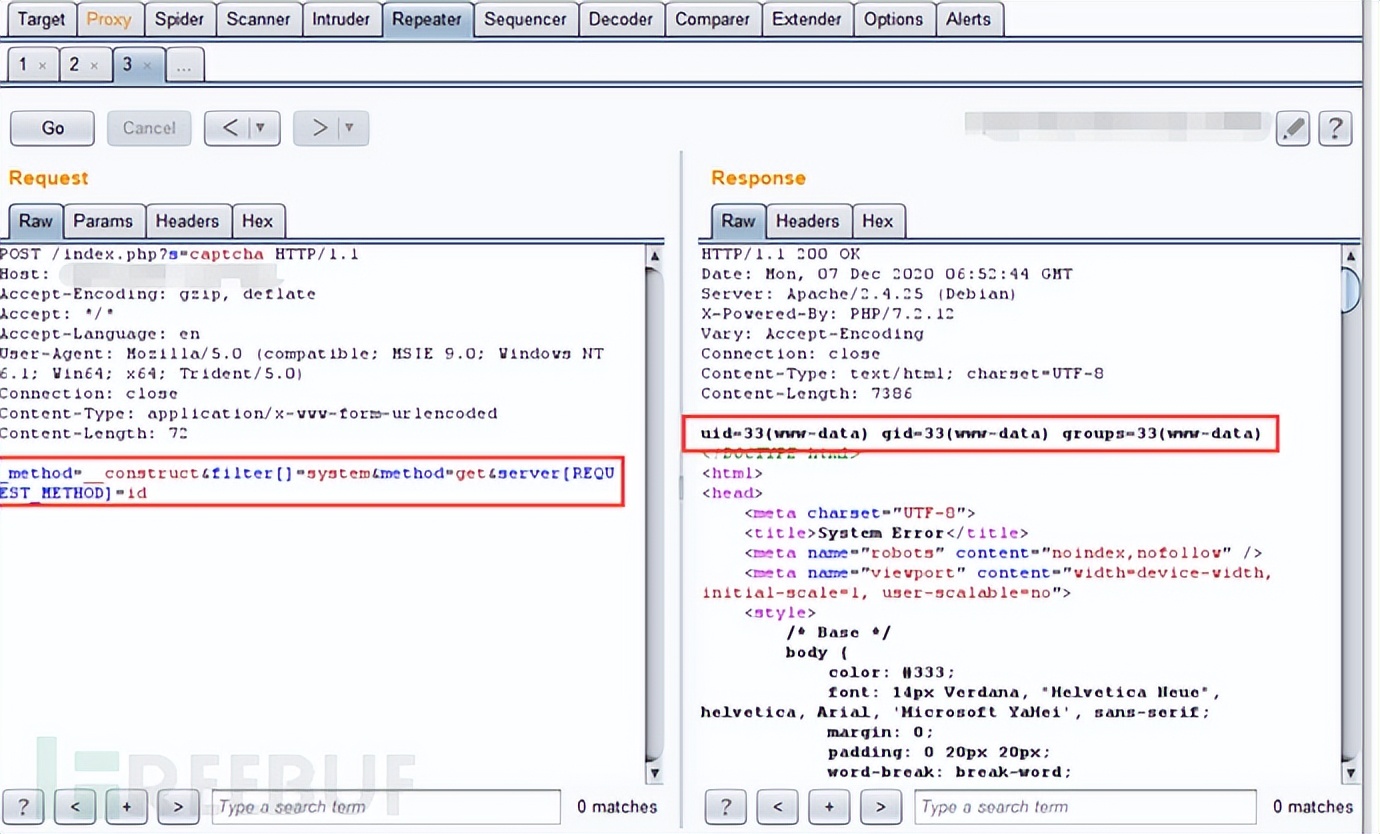Image resolution: width=1380 pixels, height=834 pixels.
Task: Select the Intruder tab
Action: (341, 19)
